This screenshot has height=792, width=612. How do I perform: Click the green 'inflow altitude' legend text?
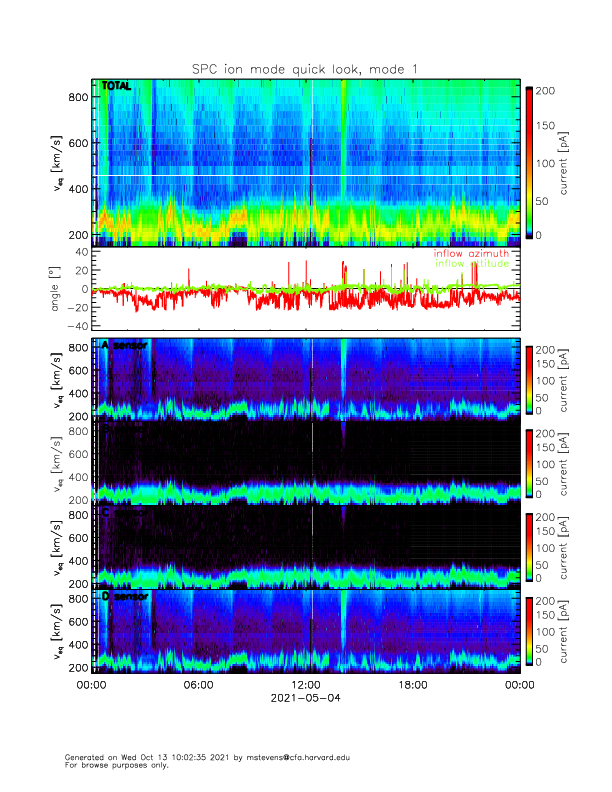[x=476, y=264]
